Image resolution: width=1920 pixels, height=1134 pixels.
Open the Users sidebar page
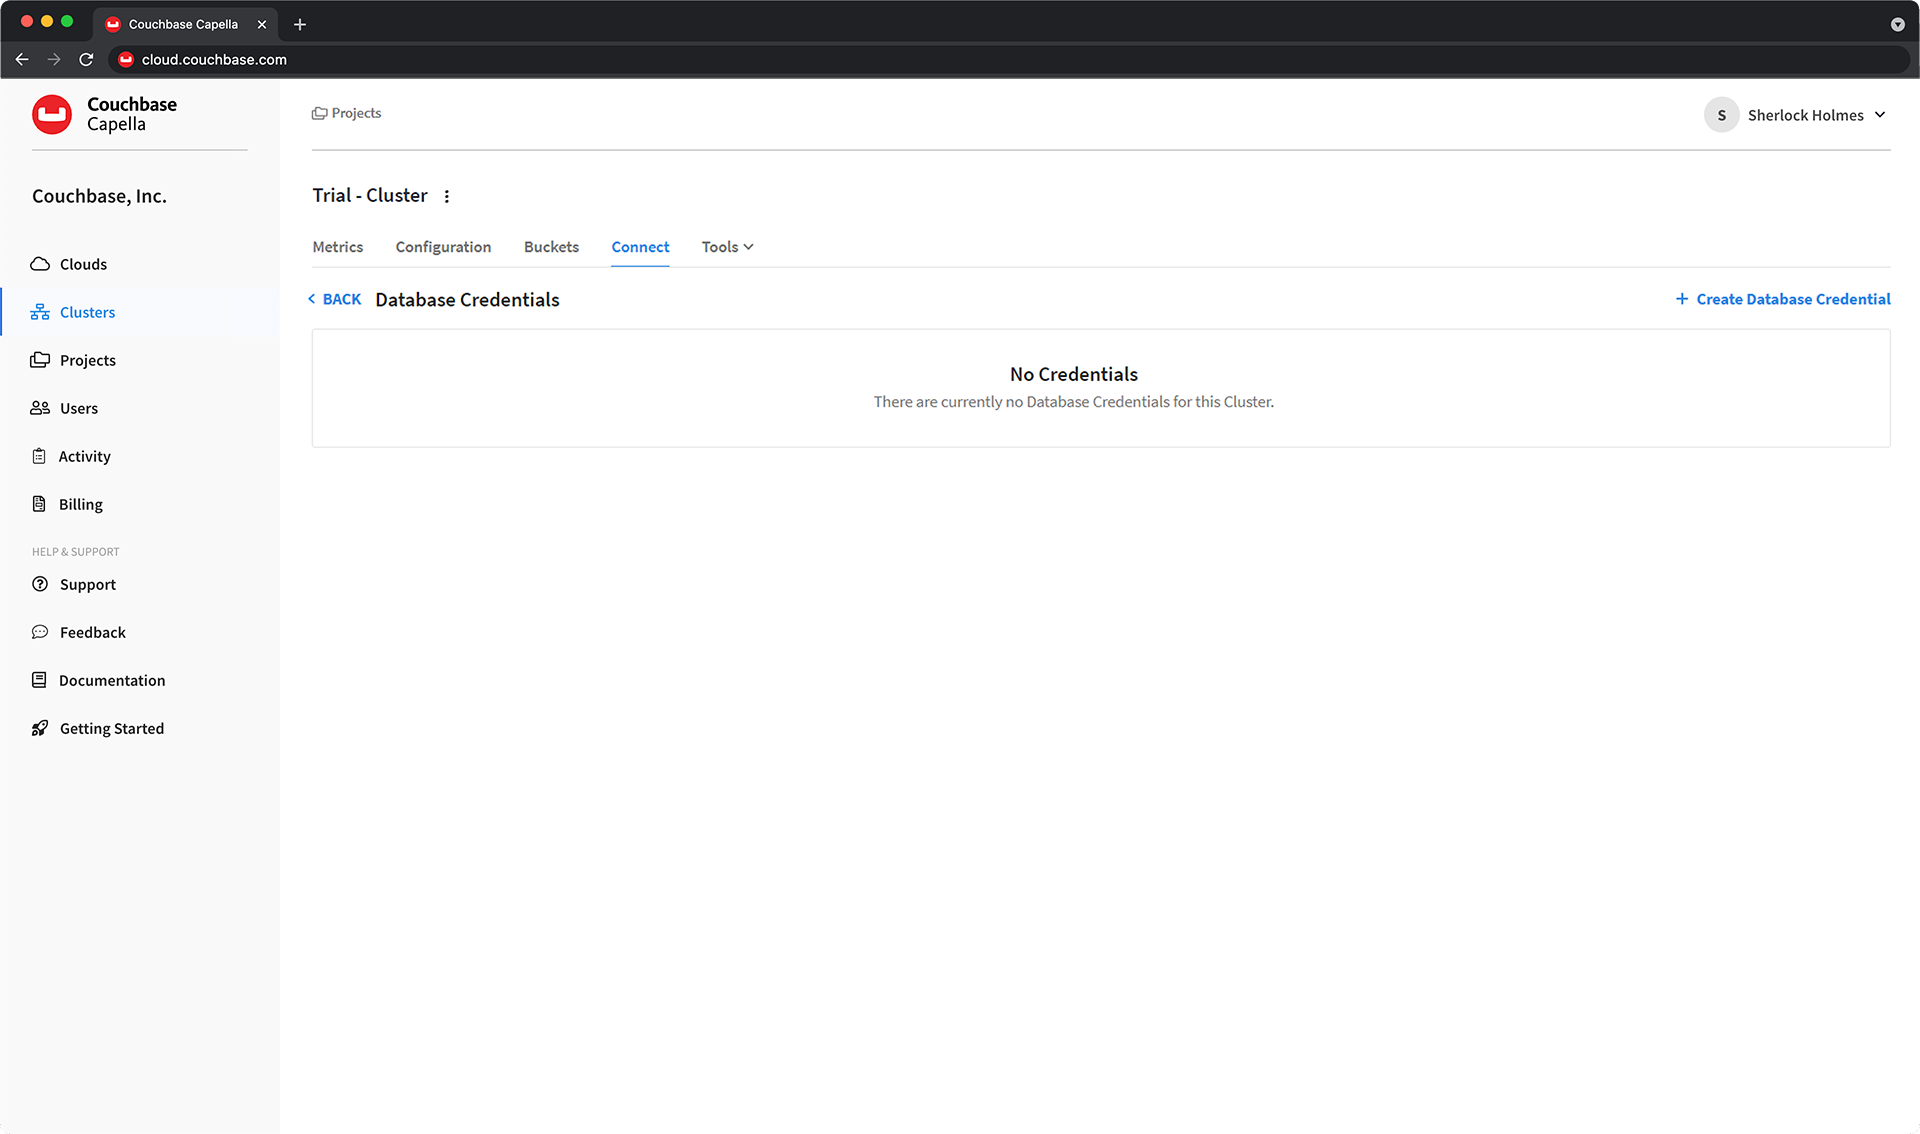[64, 408]
